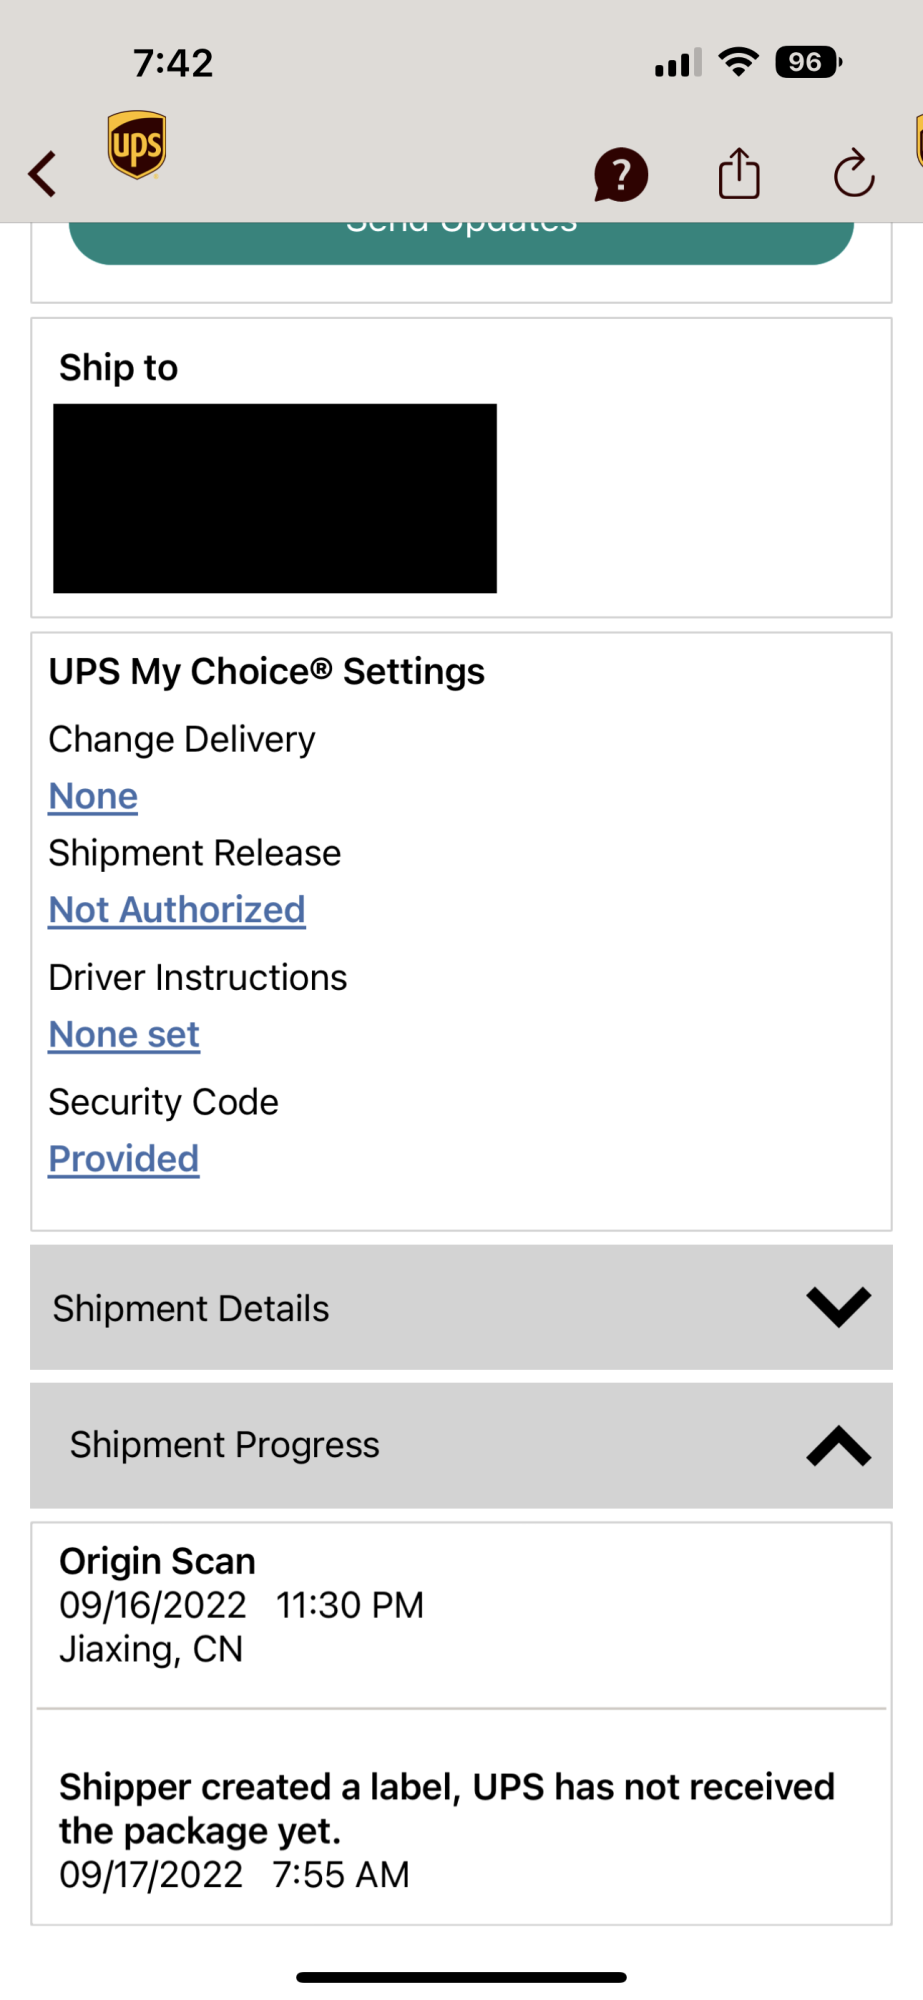Image resolution: width=923 pixels, height=2000 pixels.
Task: Open the help chat question icon
Action: click(x=620, y=175)
